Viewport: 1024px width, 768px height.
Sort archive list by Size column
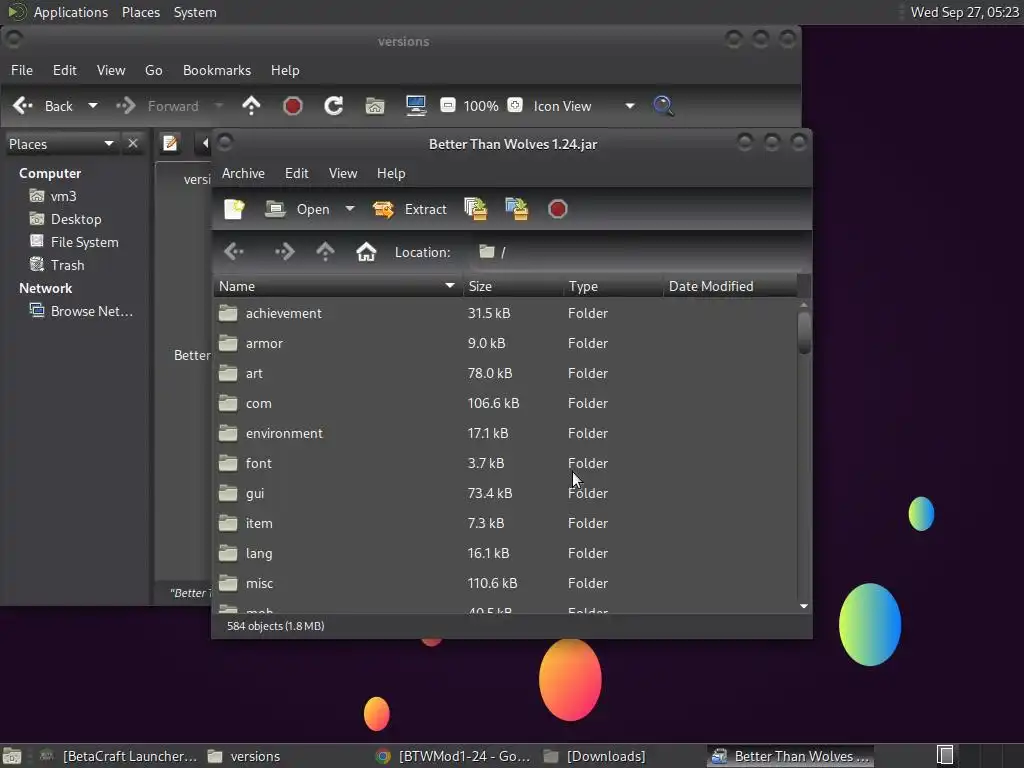tap(513, 286)
